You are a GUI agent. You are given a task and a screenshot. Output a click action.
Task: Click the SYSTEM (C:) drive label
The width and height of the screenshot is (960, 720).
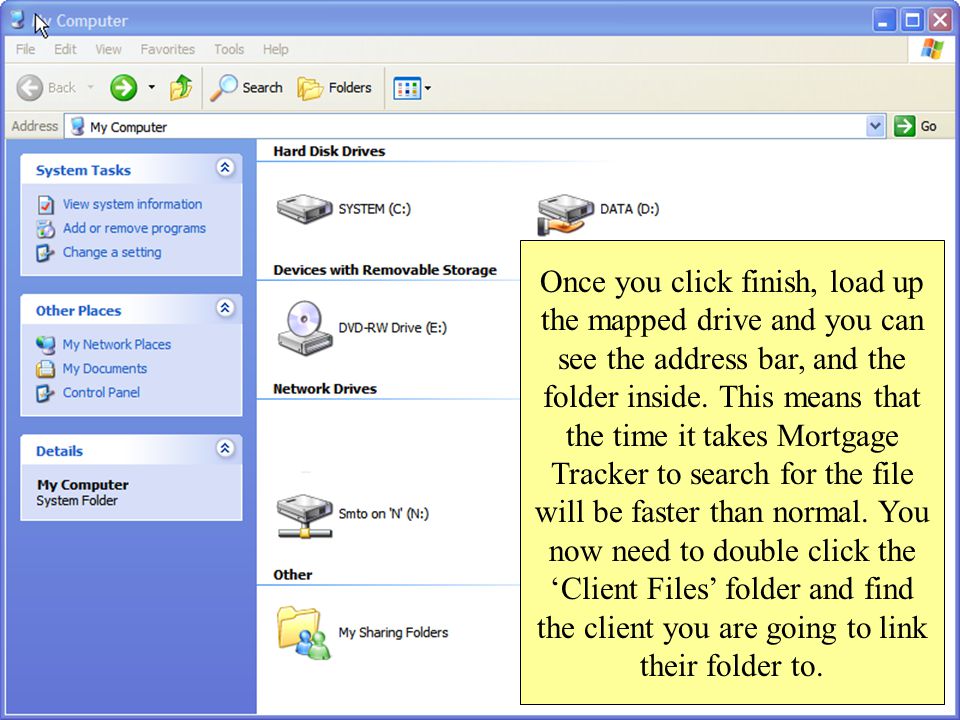click(375, 209)
